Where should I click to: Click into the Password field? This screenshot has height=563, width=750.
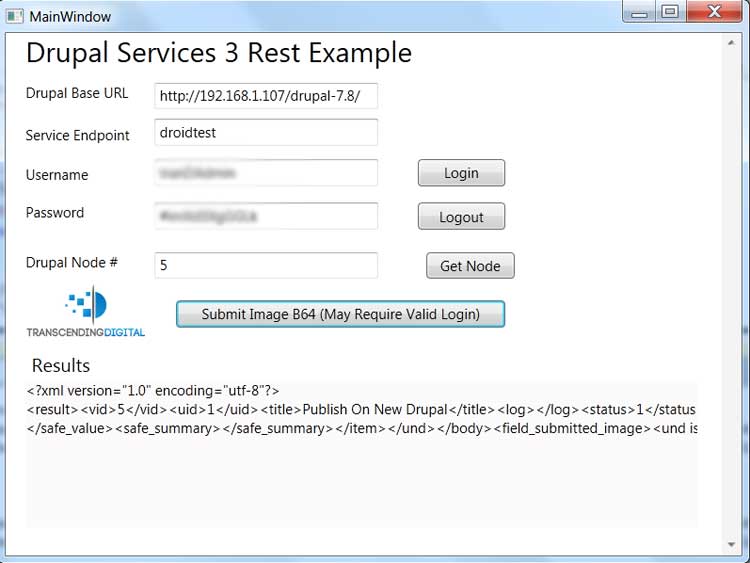click(266, 216)
